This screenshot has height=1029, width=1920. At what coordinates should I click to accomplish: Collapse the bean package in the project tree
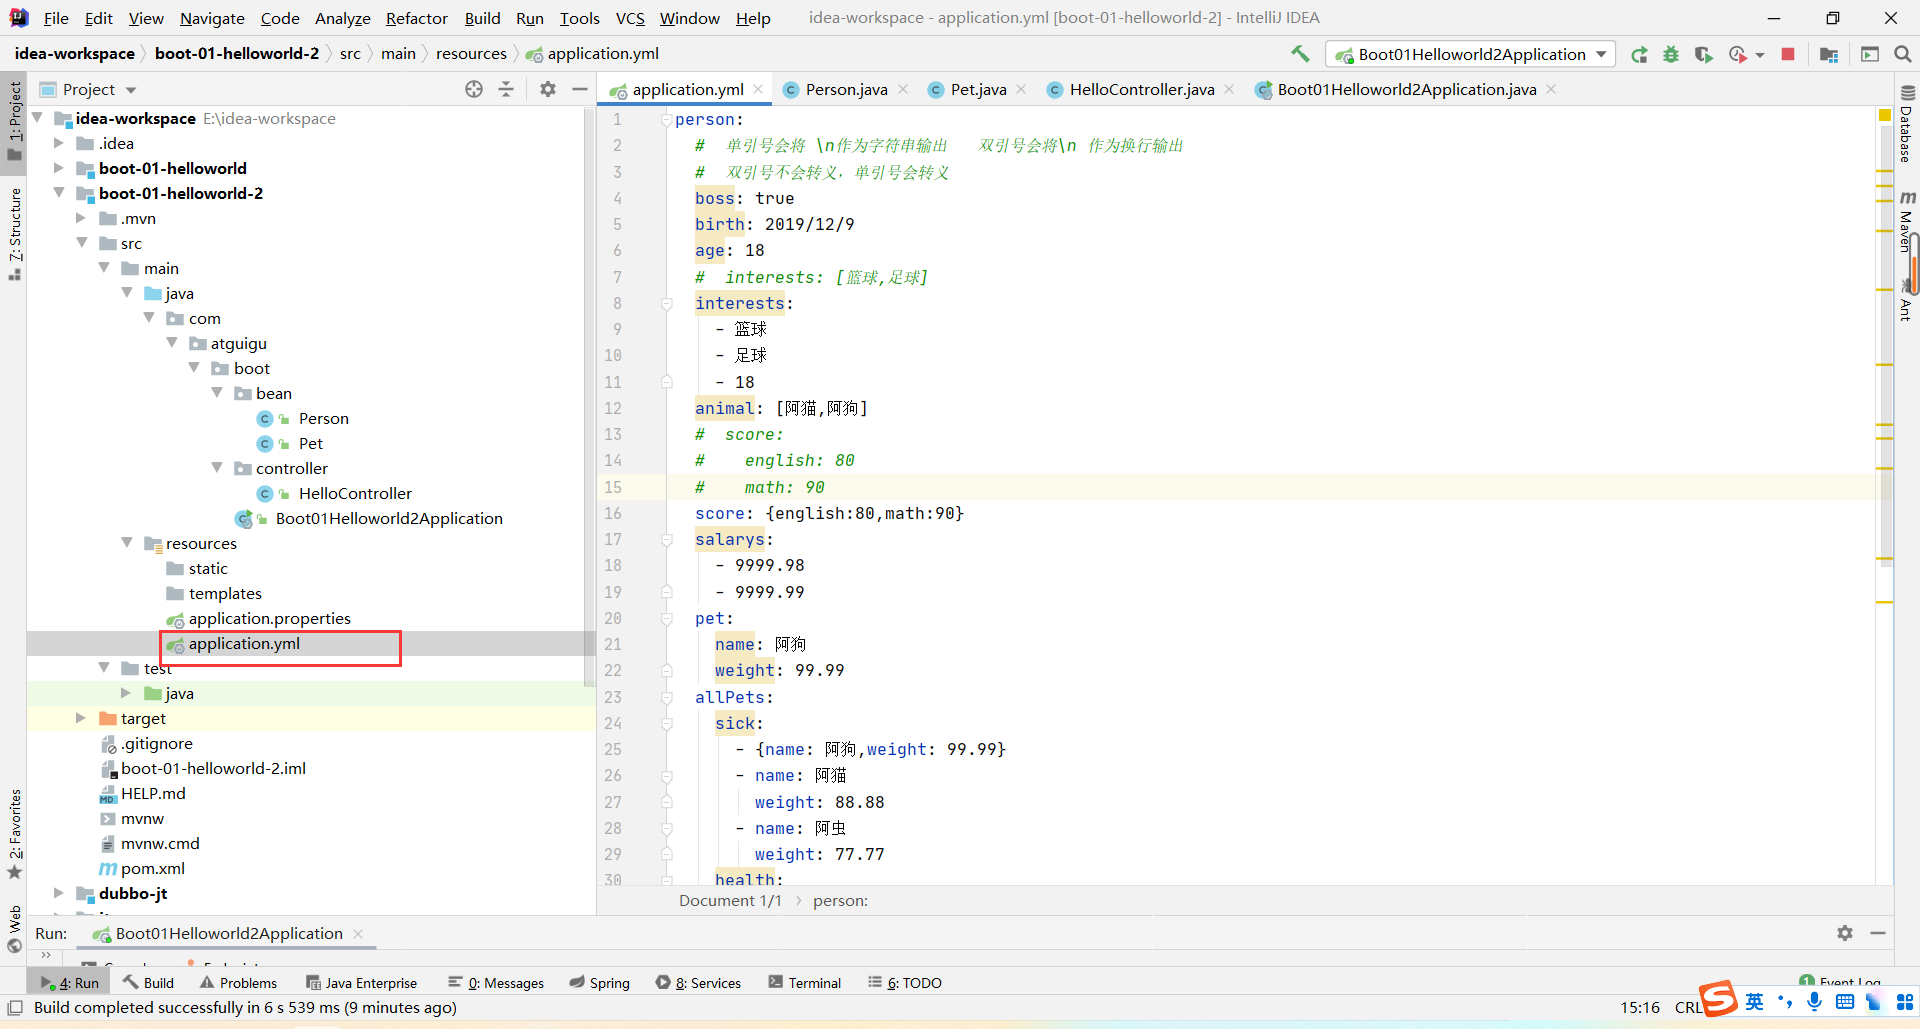(217, 393)
